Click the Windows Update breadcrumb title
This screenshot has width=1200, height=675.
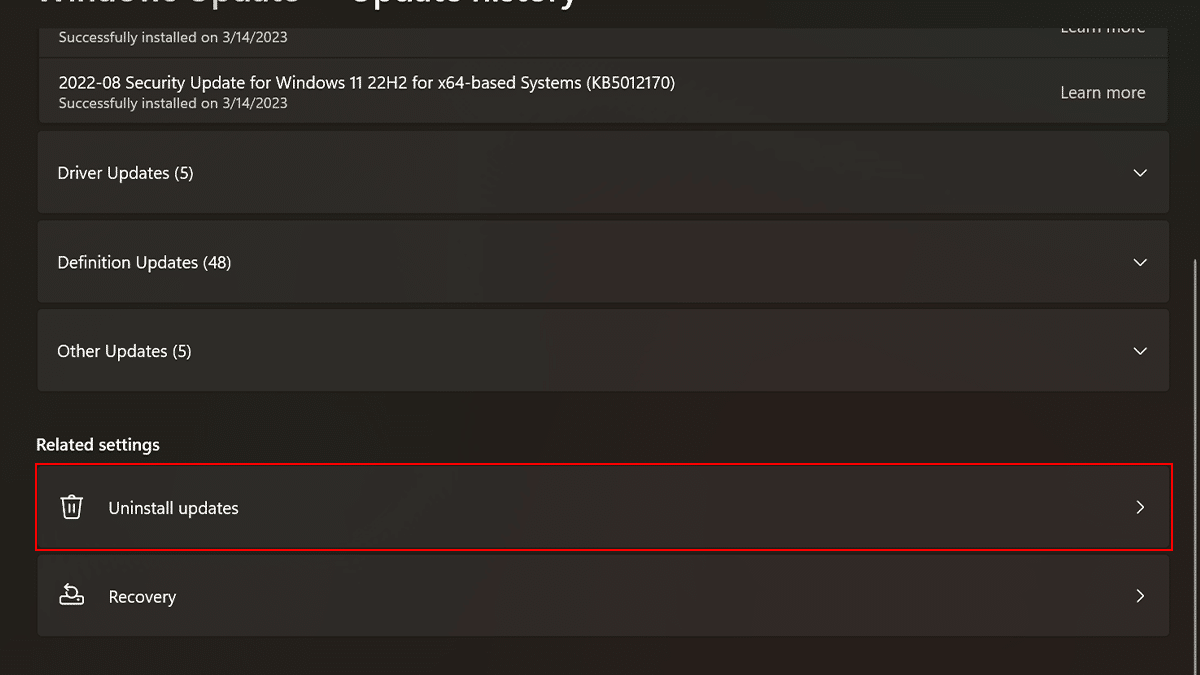(168, 4)
